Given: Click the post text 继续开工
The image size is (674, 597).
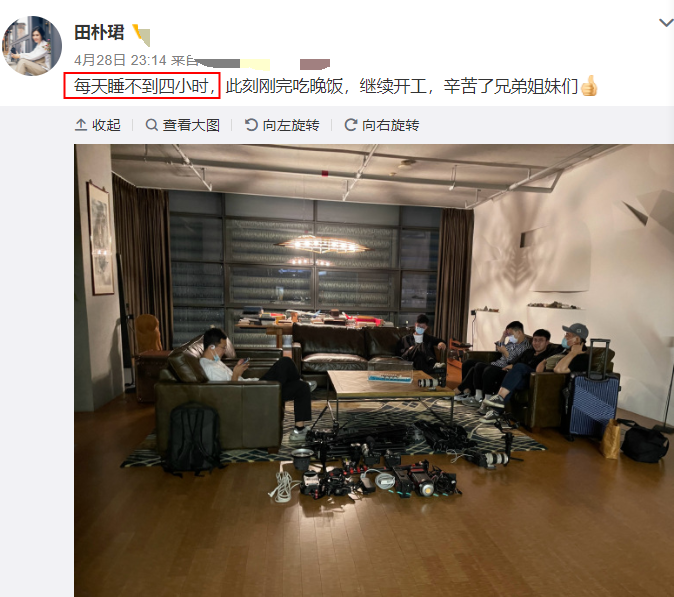Looking at the screenshot, I should [x=393, y=86].
